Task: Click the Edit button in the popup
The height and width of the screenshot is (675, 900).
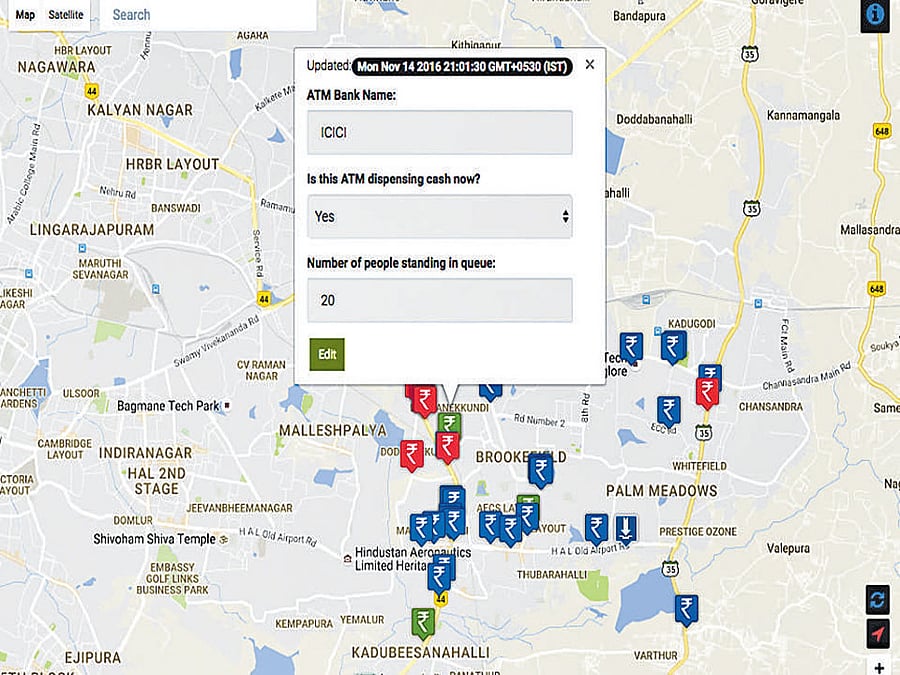Action: [325, 354]
